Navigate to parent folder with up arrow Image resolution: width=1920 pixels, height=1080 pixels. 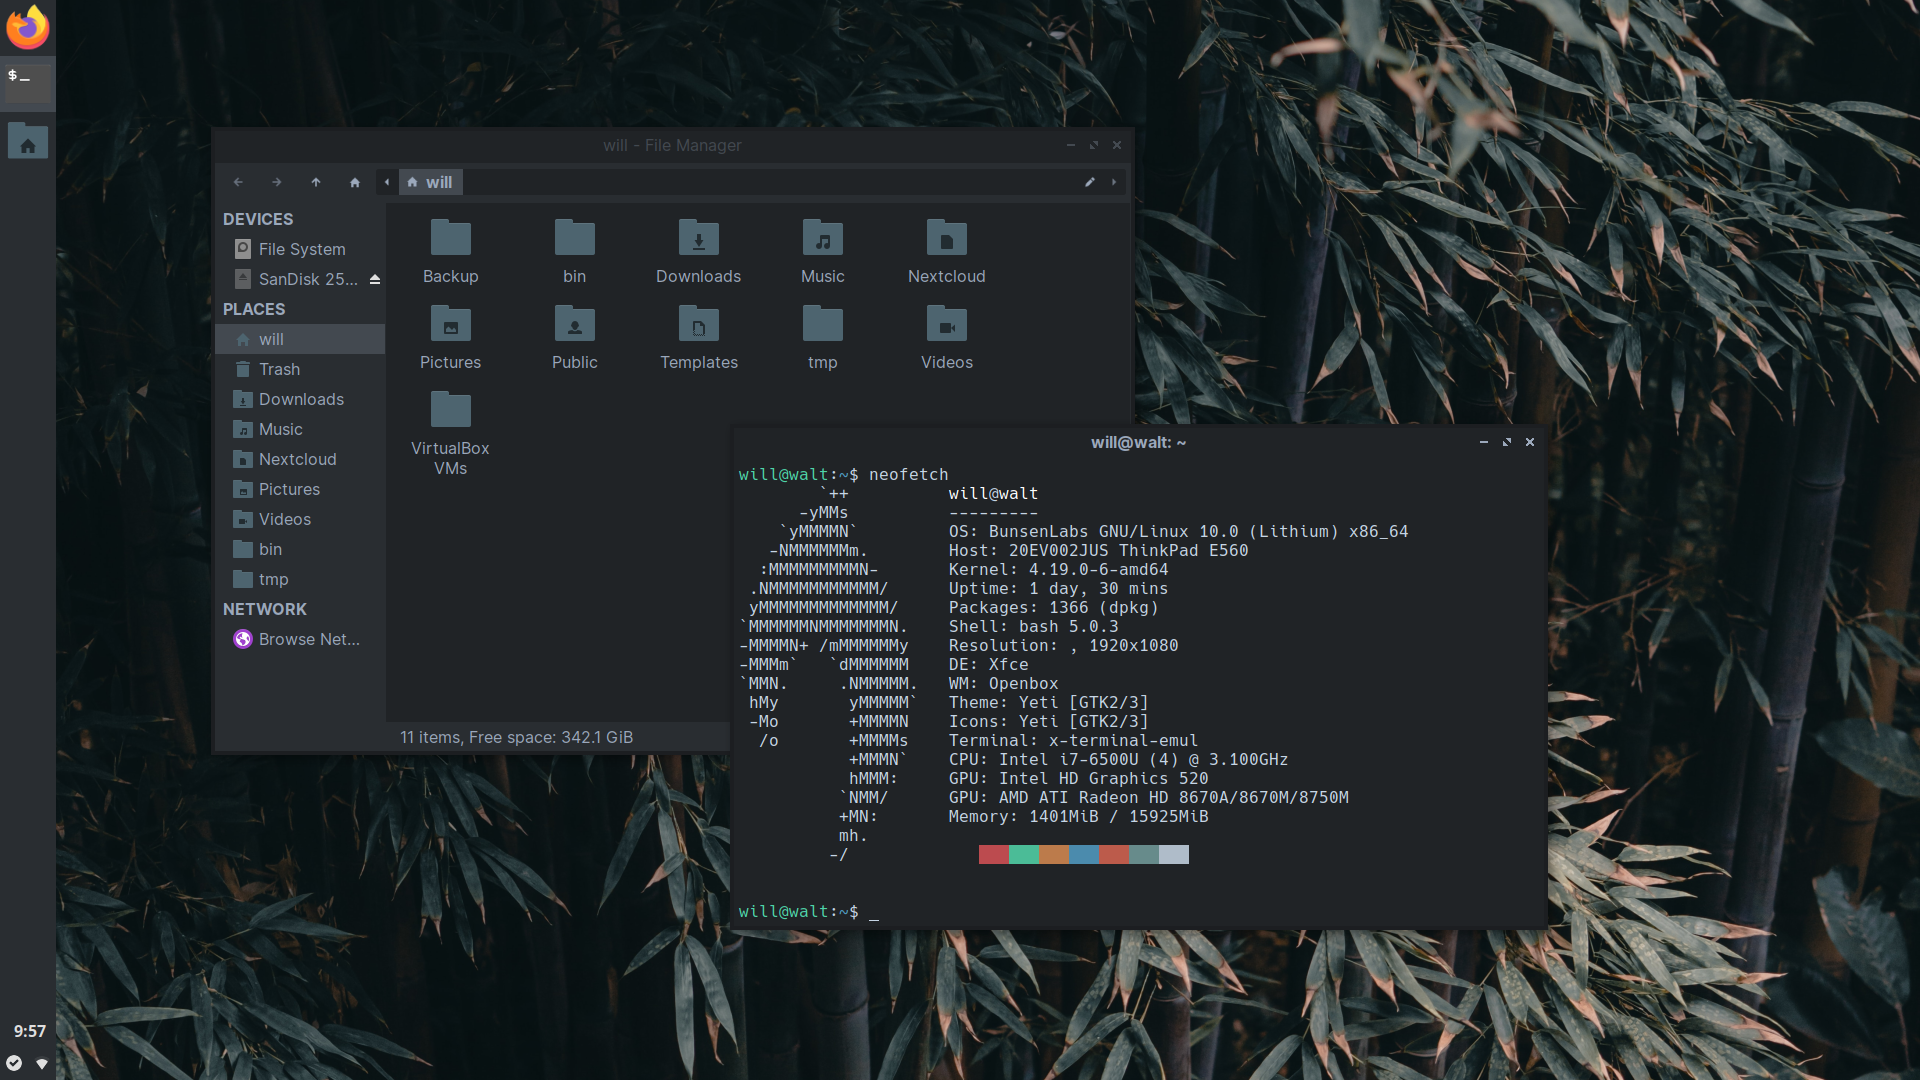click(316, 182)
